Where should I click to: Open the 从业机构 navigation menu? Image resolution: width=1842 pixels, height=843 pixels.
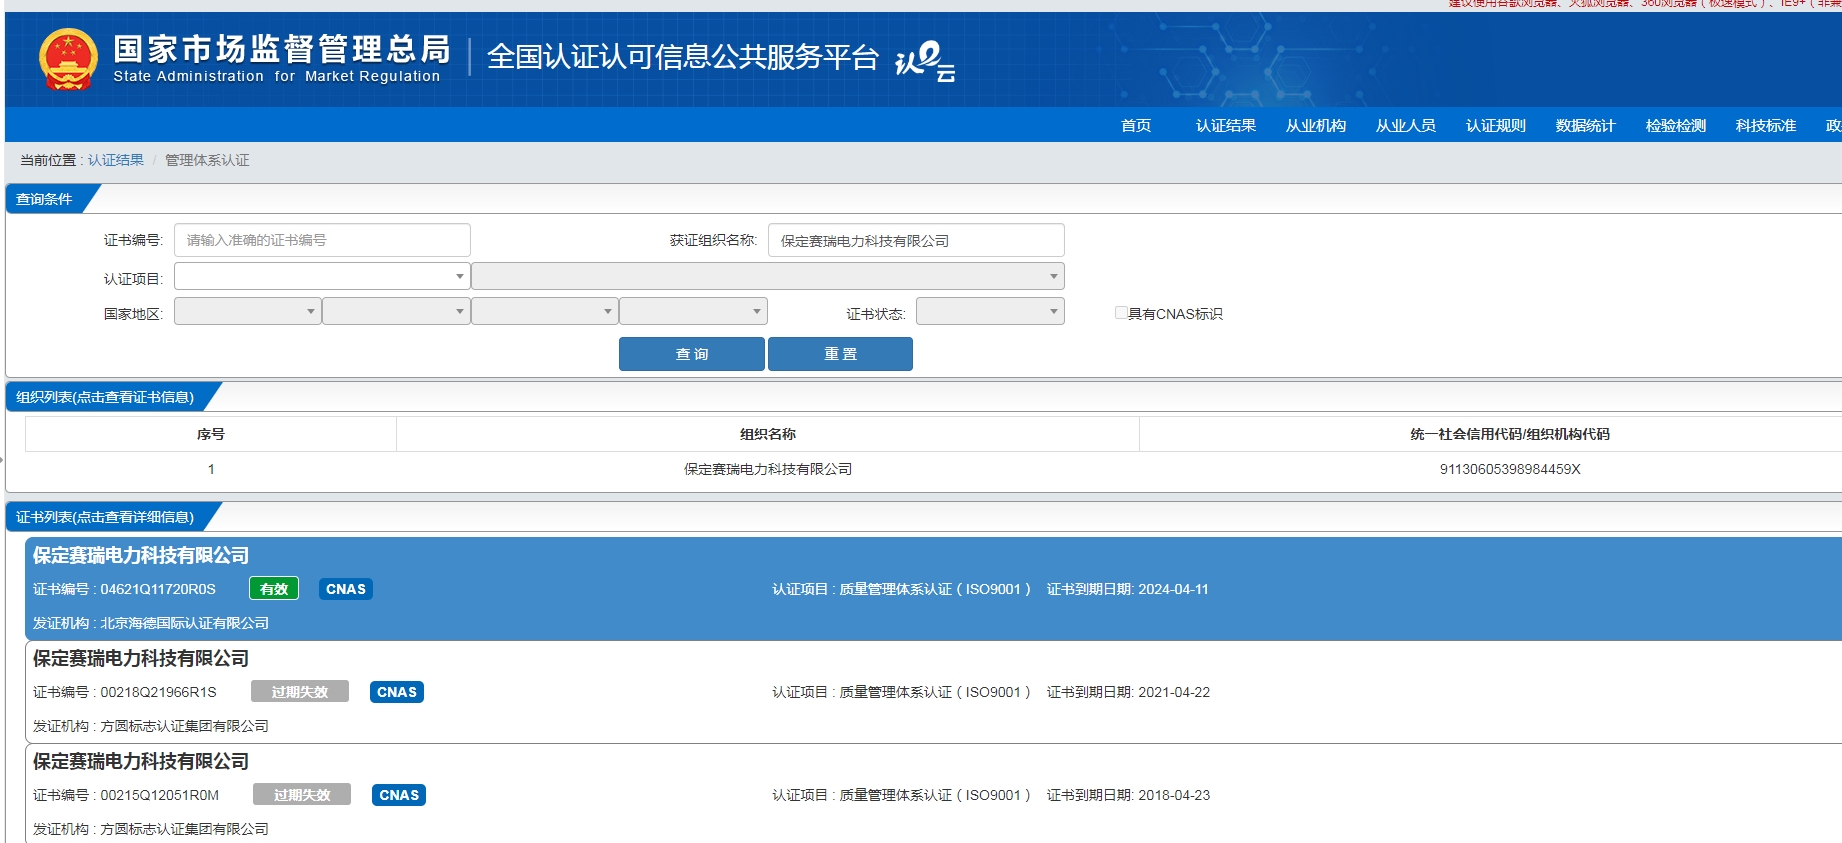pos(1315,125)
